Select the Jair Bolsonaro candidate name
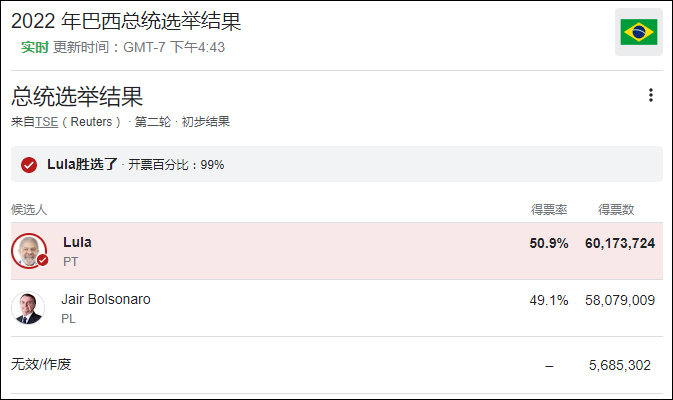Screen dimensions: 673x400 click(106, 299)
